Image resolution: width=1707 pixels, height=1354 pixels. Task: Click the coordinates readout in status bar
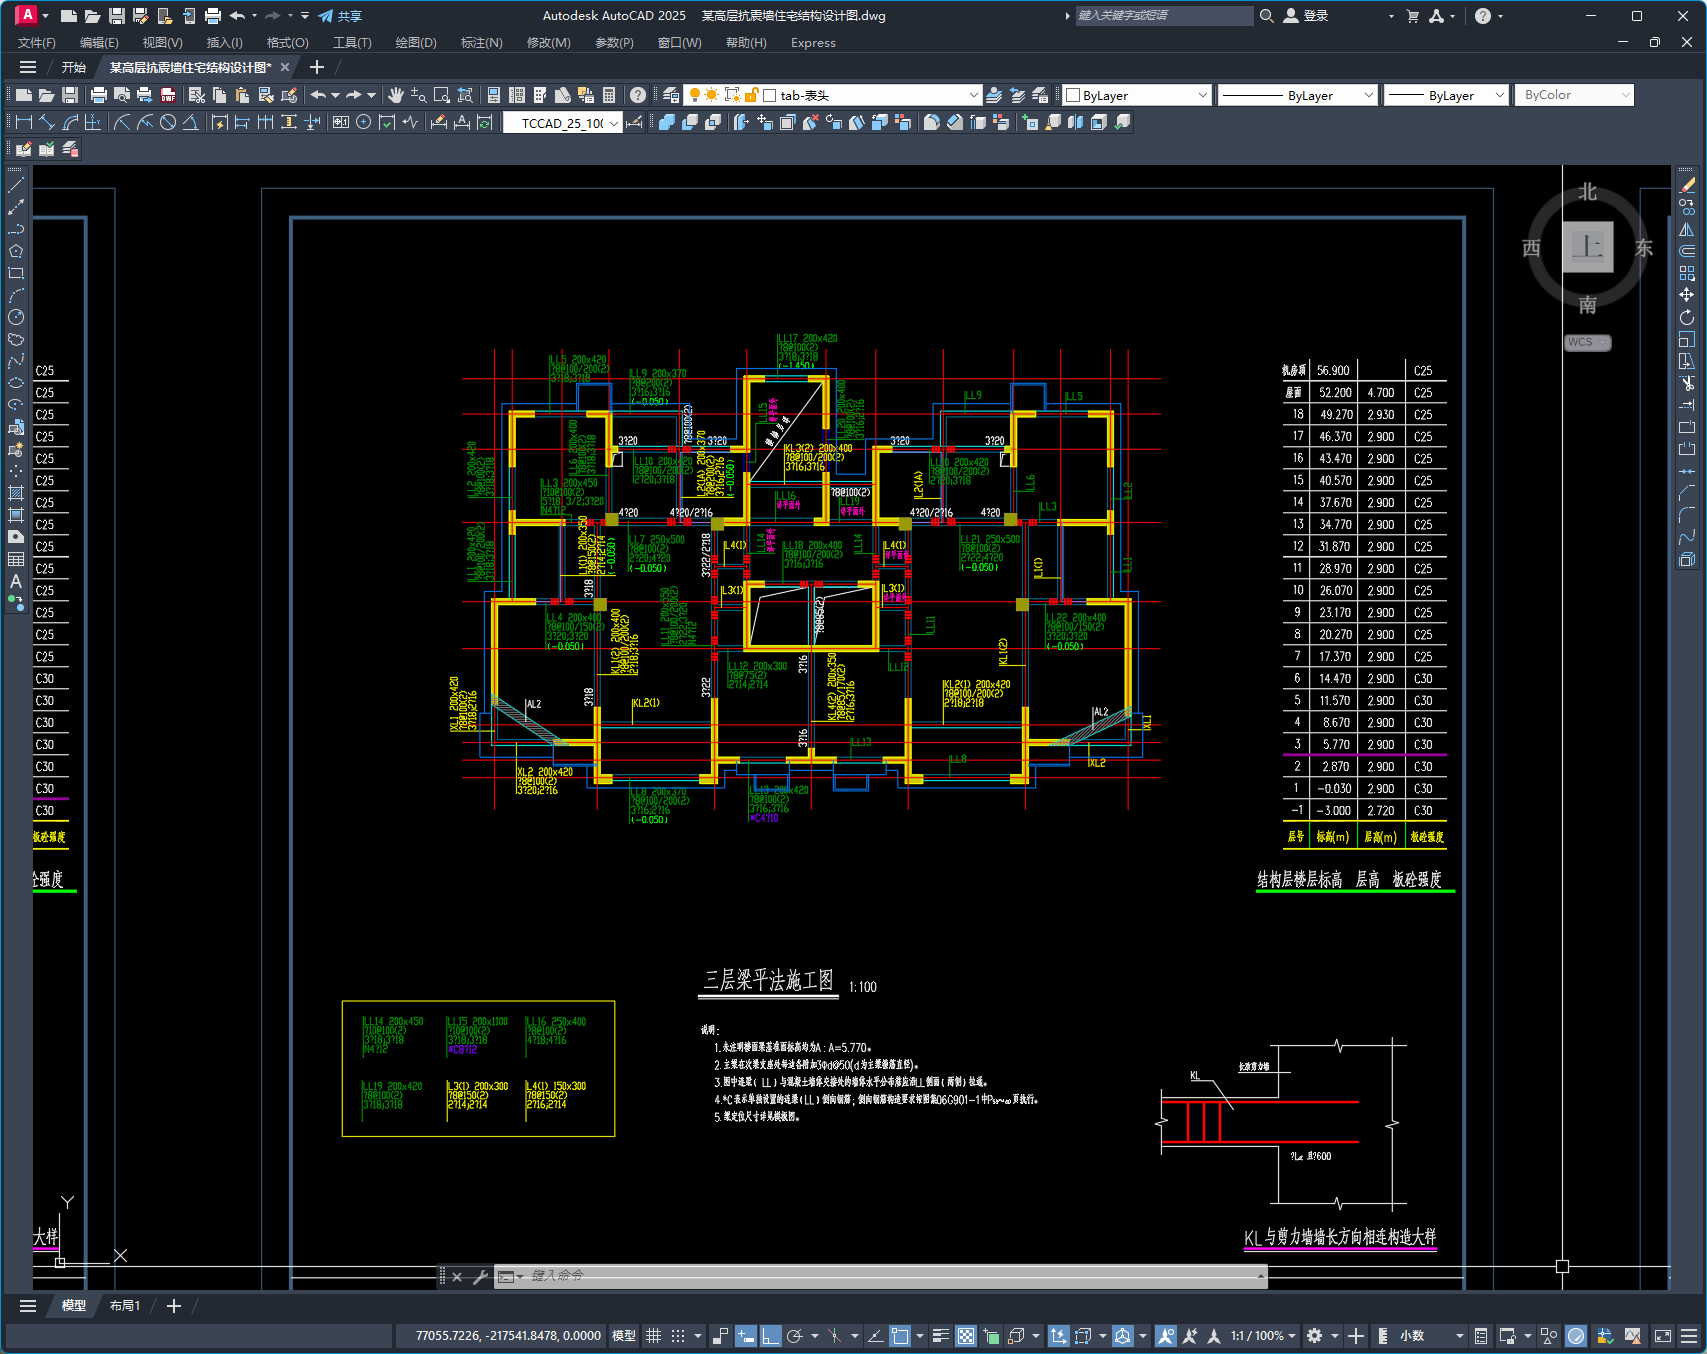pos(508,1336)
